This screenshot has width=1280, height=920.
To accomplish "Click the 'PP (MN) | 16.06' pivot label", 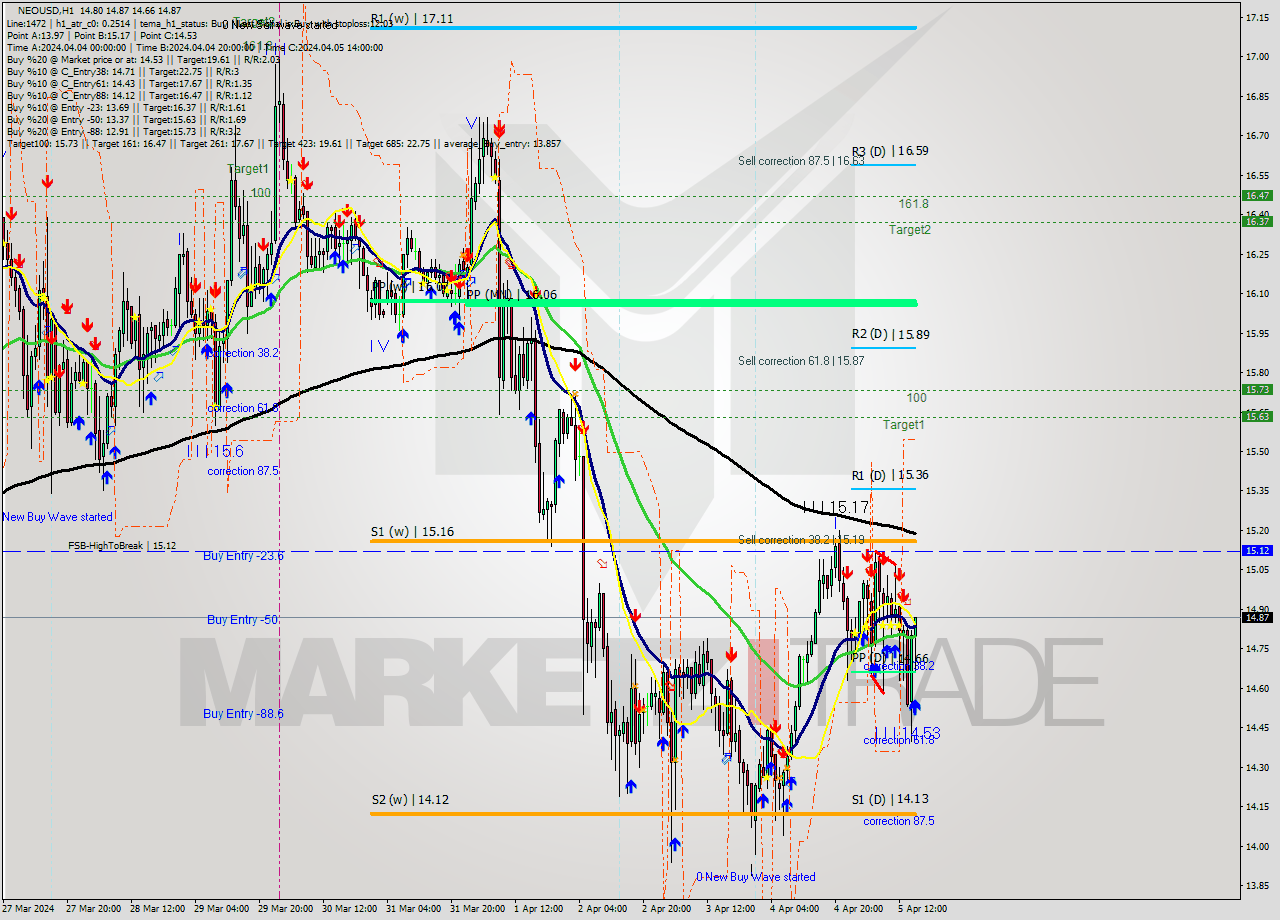I will click(511, 295).
